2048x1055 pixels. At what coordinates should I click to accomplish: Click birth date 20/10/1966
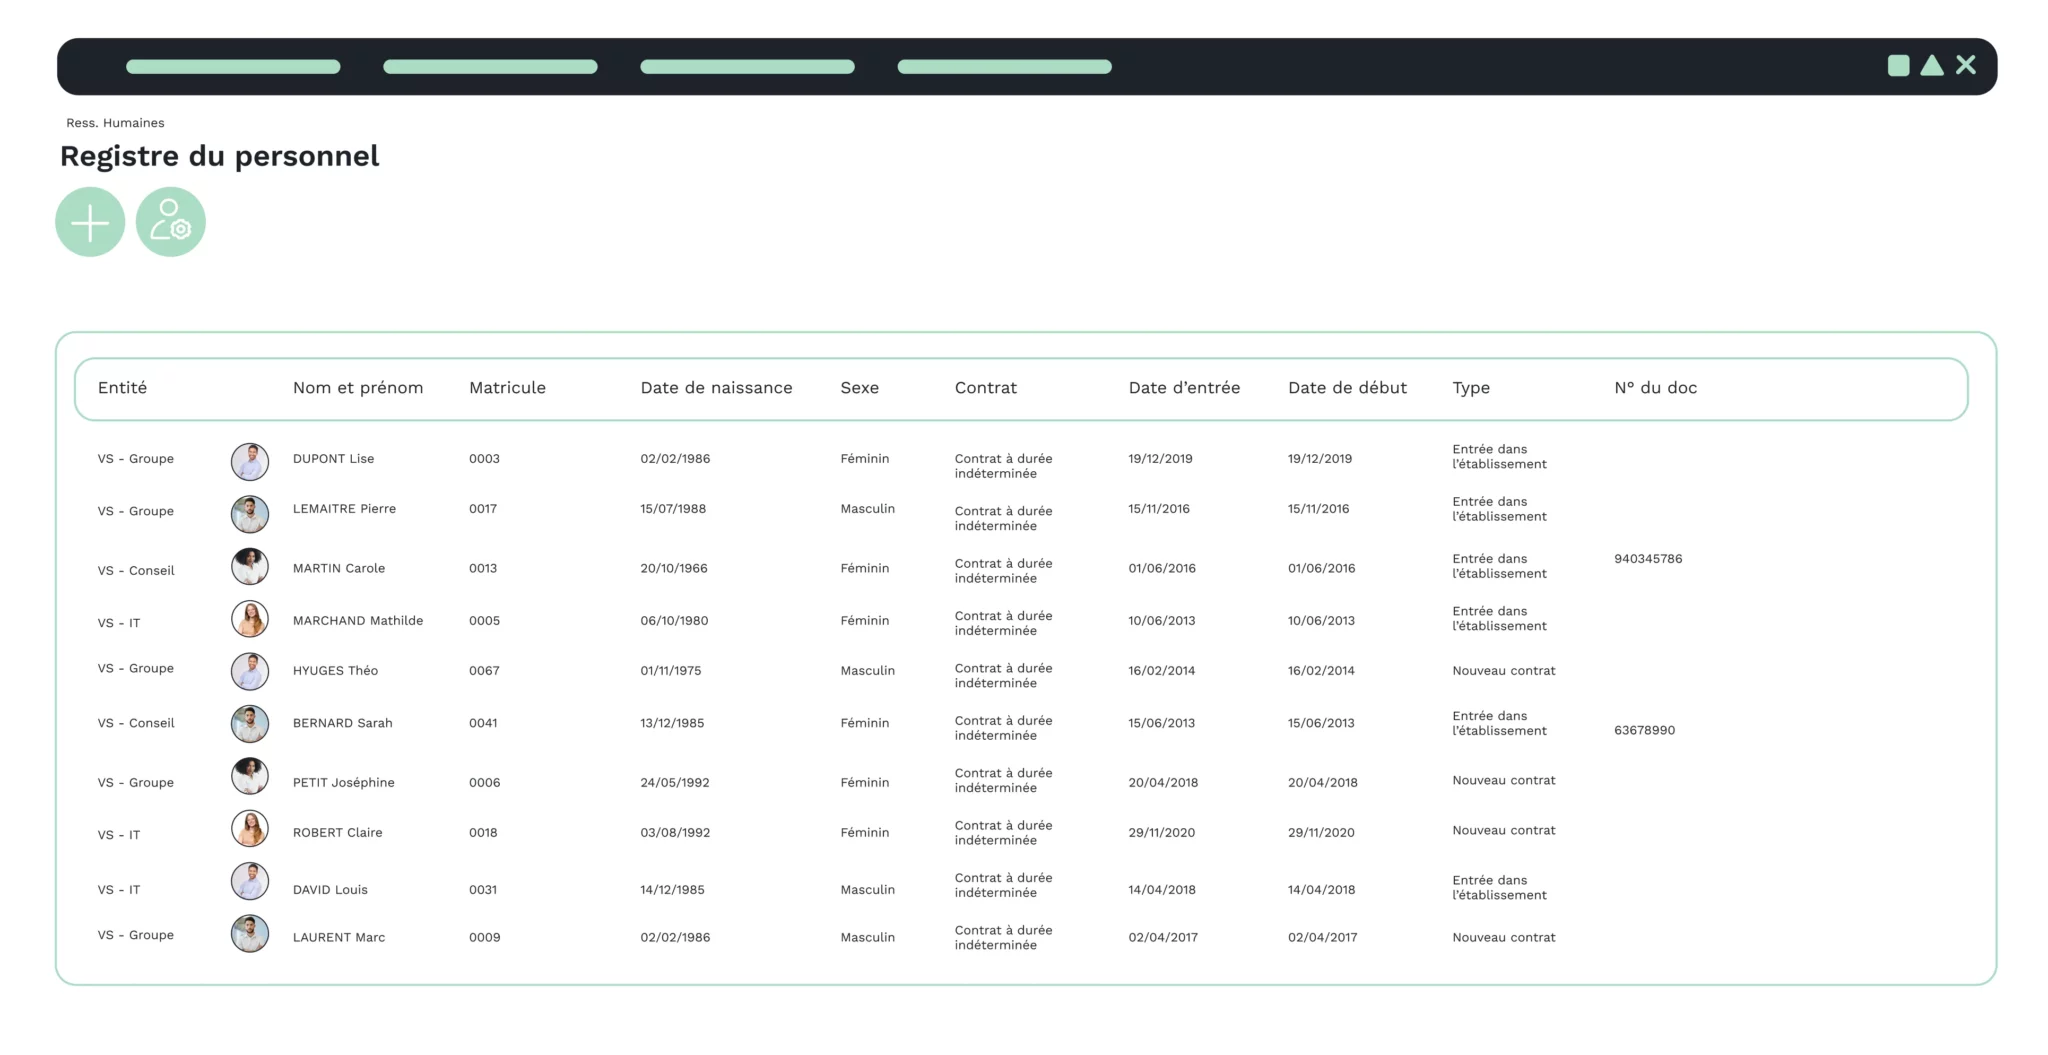point(674,568)
